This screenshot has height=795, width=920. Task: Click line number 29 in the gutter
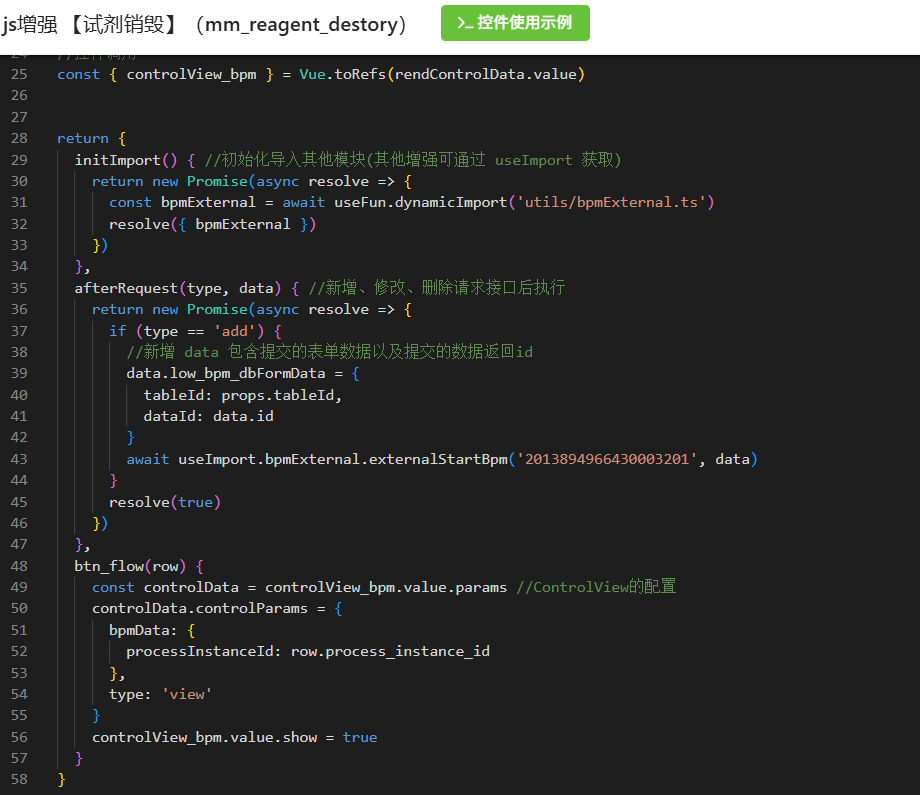(x=19, y=160)
